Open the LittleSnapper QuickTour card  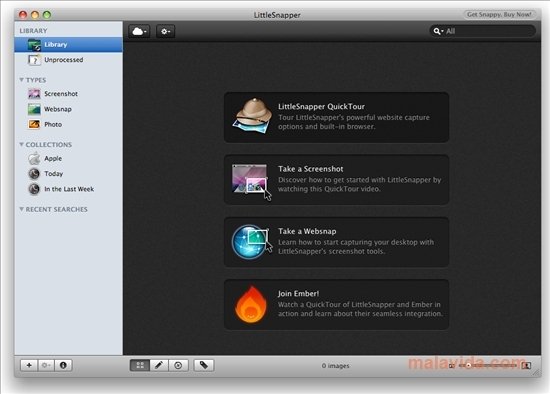pos(336,117)
